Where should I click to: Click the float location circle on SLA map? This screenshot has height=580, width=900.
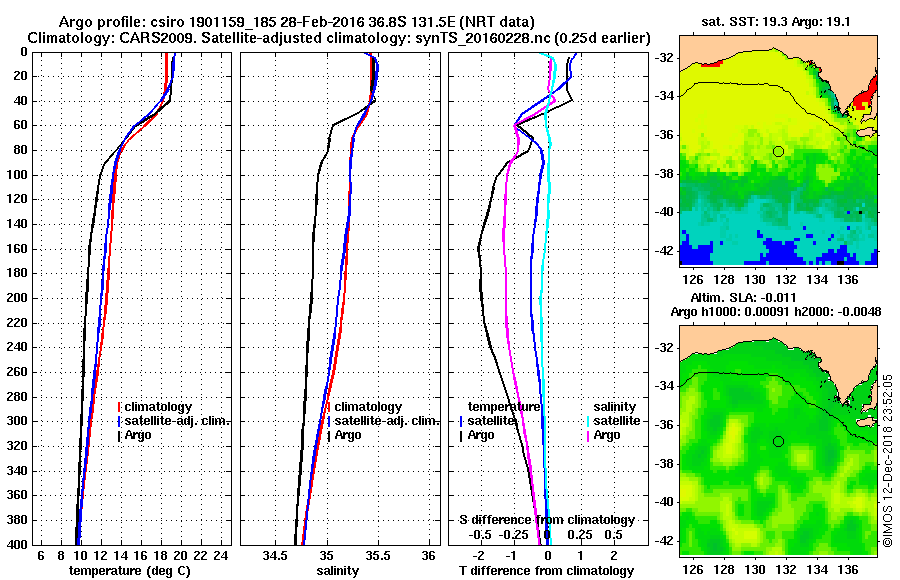click(x=778, y=442)
